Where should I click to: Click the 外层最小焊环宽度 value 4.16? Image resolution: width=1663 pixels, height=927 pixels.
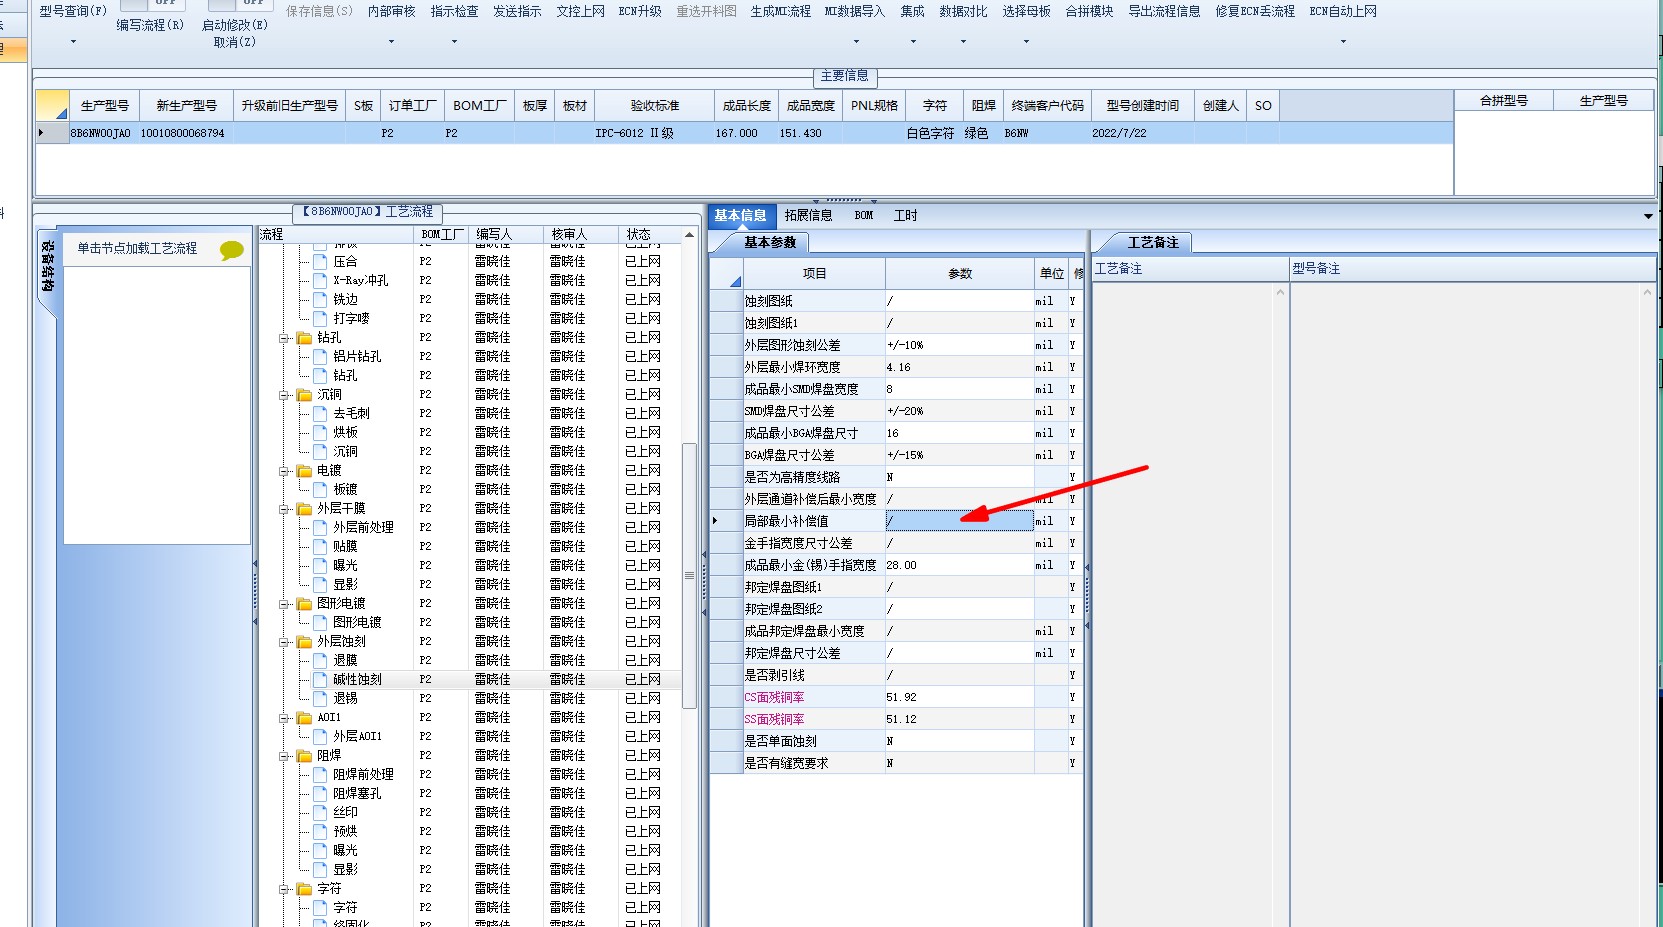pyautogui.click(x=959, y=367)
